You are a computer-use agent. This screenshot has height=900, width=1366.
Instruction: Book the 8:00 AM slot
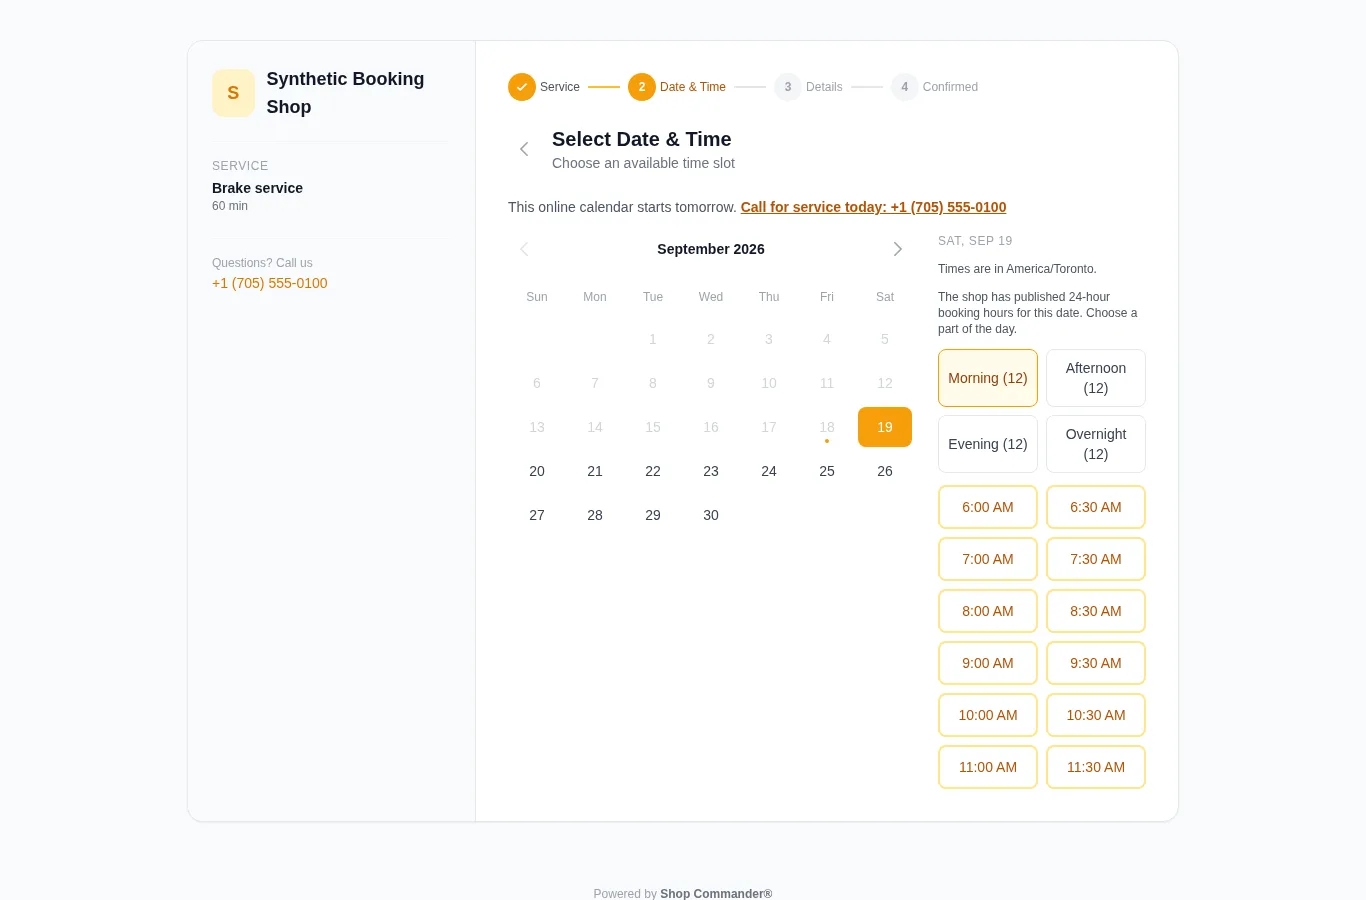pyautogui.click(x=988, y=611)
